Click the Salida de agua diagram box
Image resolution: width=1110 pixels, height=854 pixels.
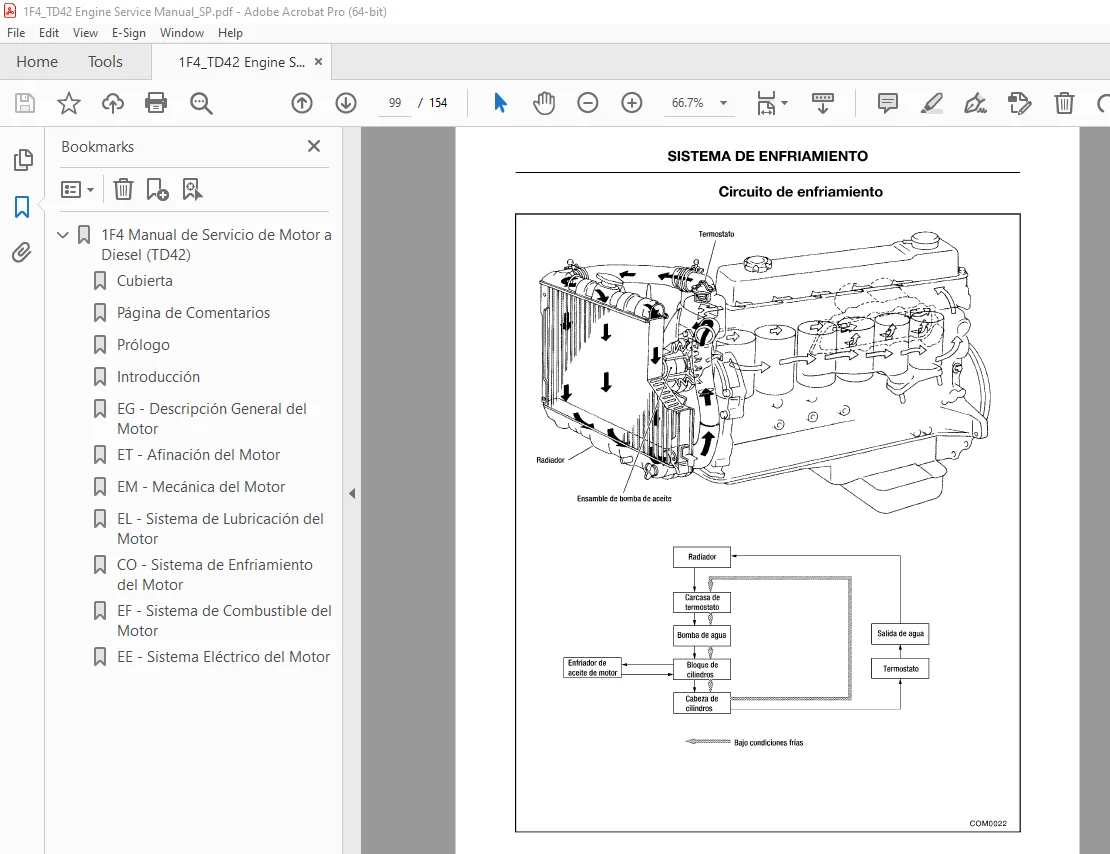click(x=900, y=634)
